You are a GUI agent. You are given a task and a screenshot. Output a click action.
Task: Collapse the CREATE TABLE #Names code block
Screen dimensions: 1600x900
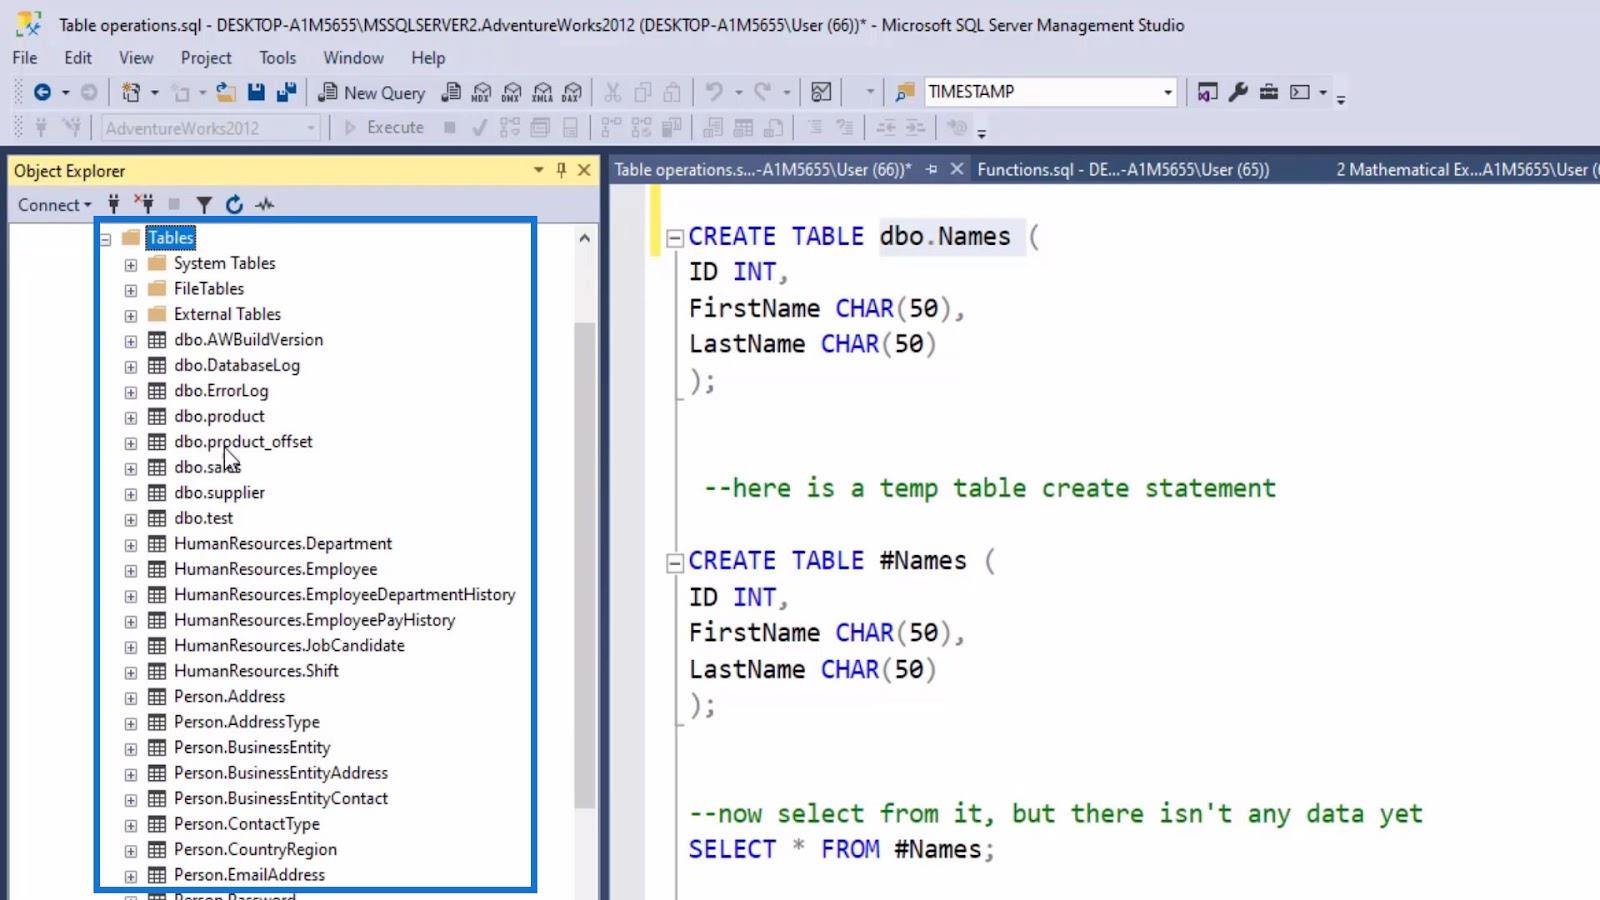click(x=674, y=563)
